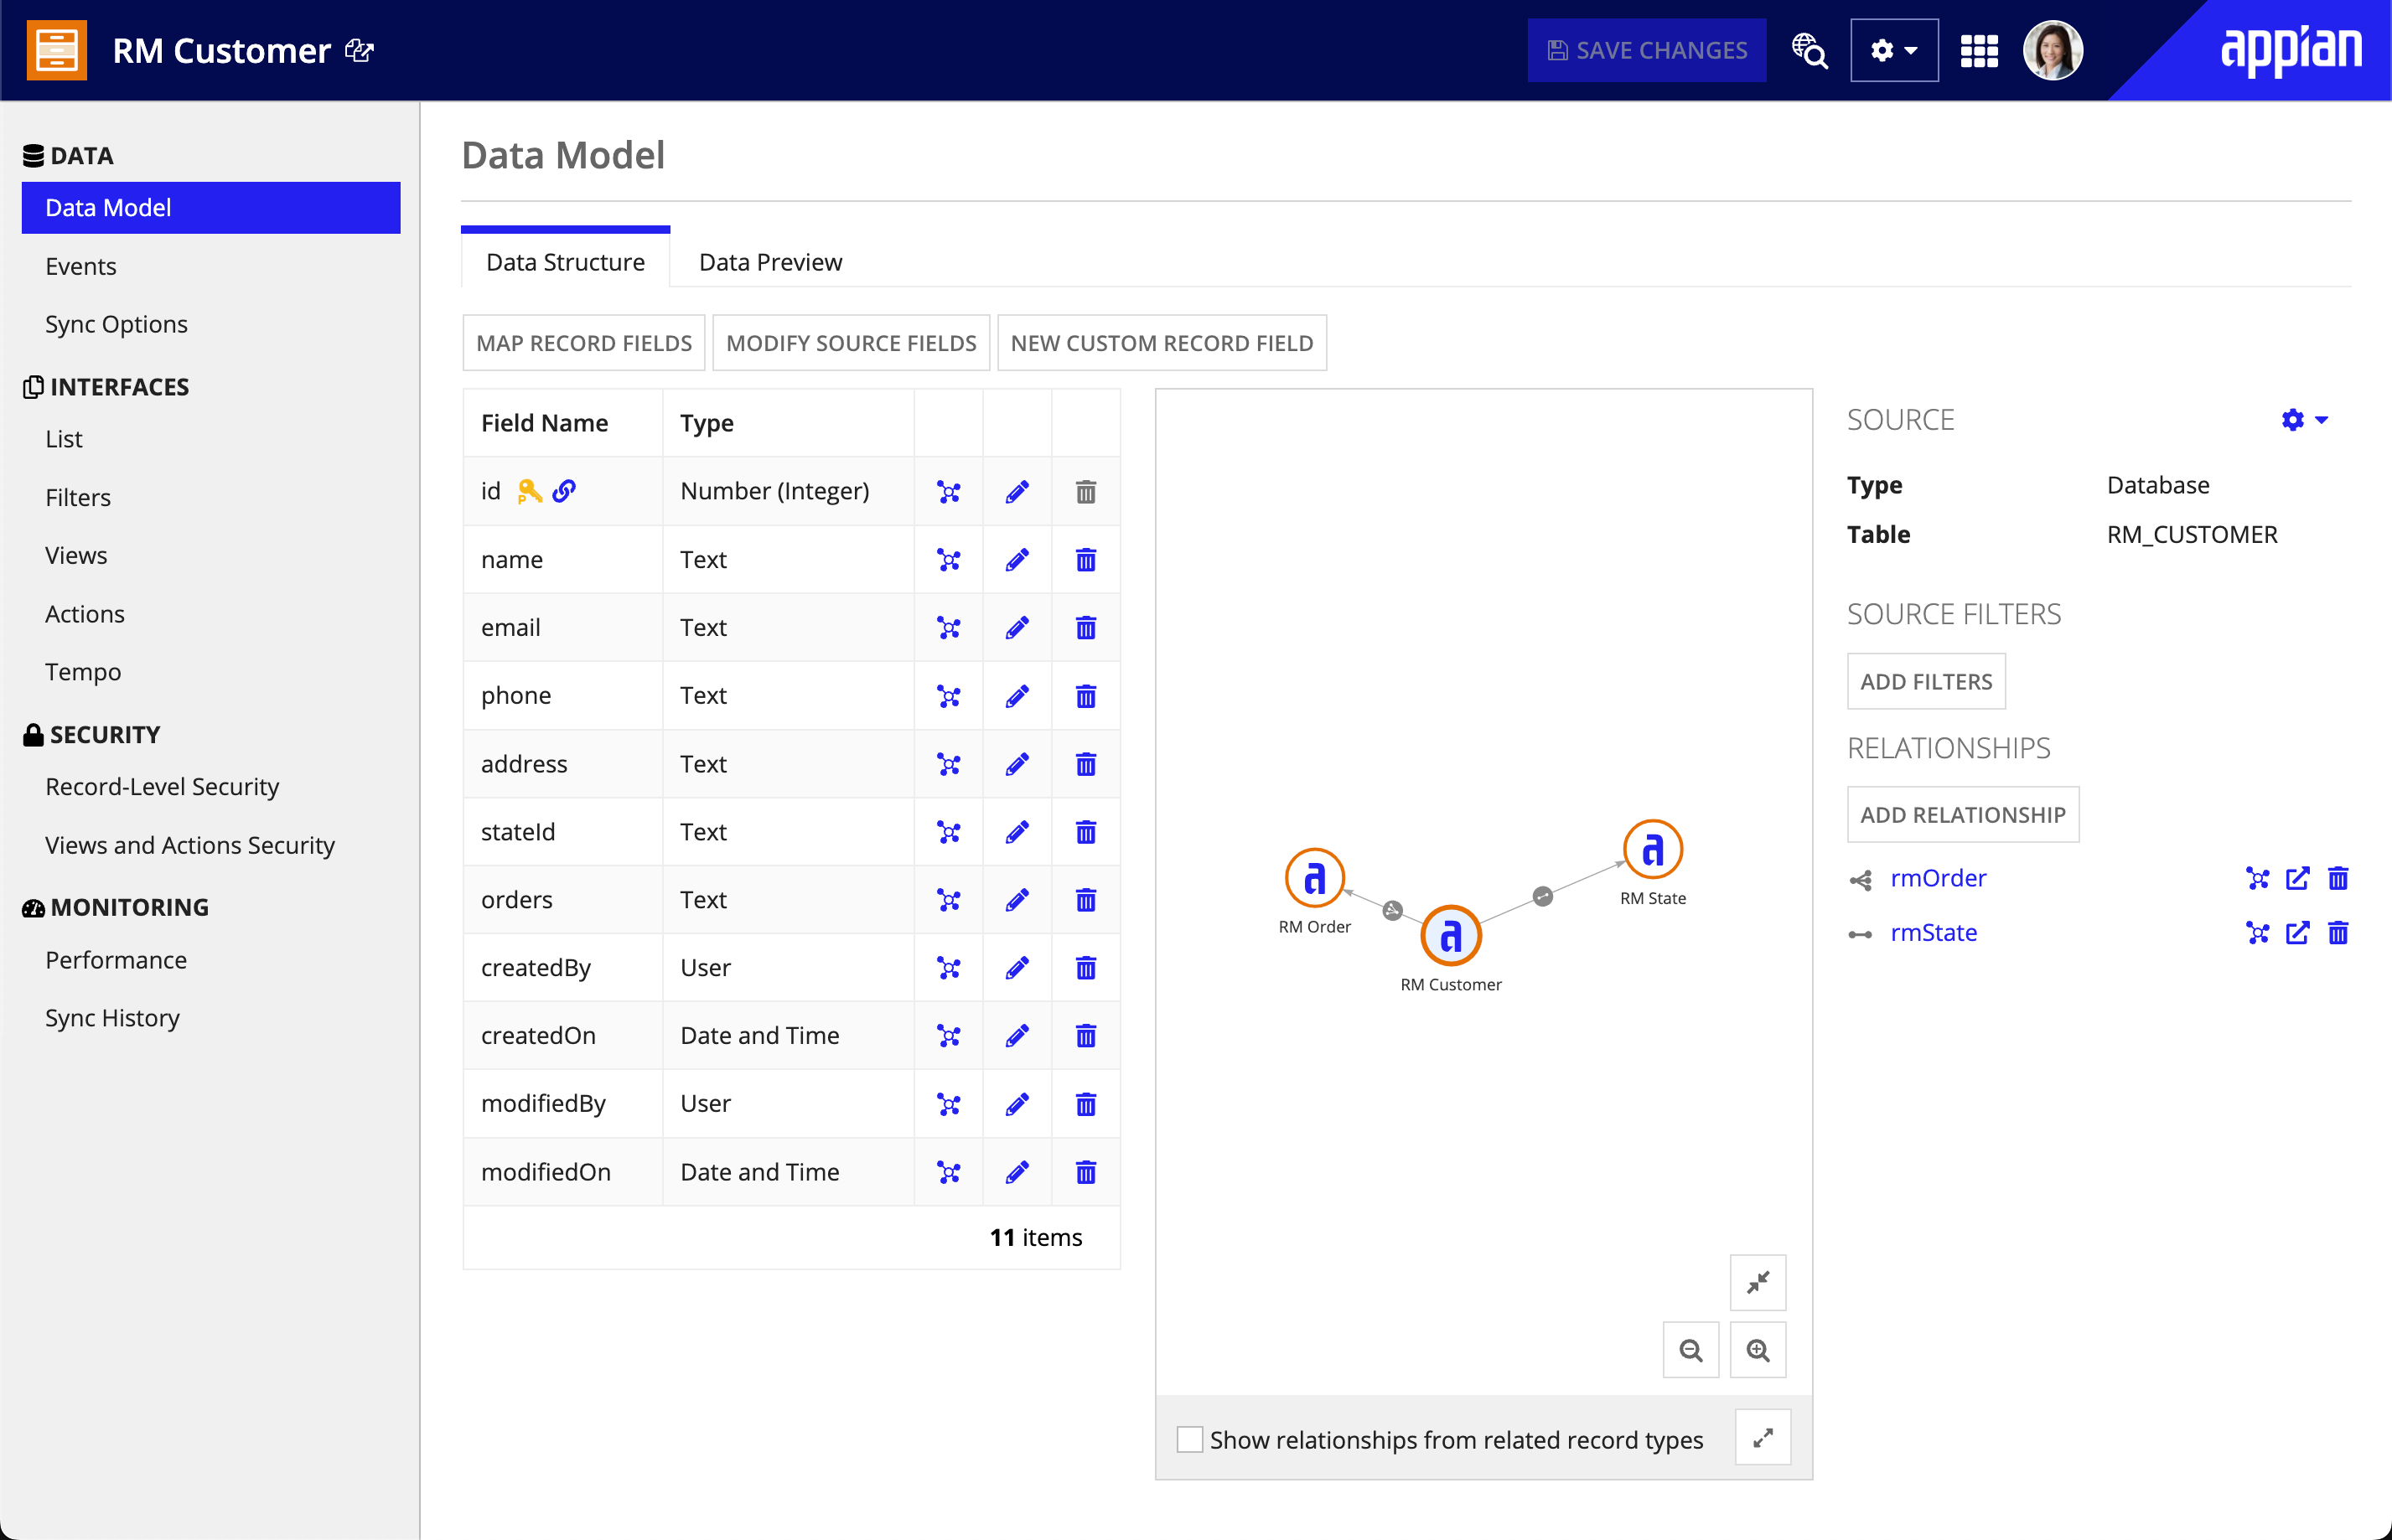
Task: Open the user profile avatar
Action: (2052, 50)
